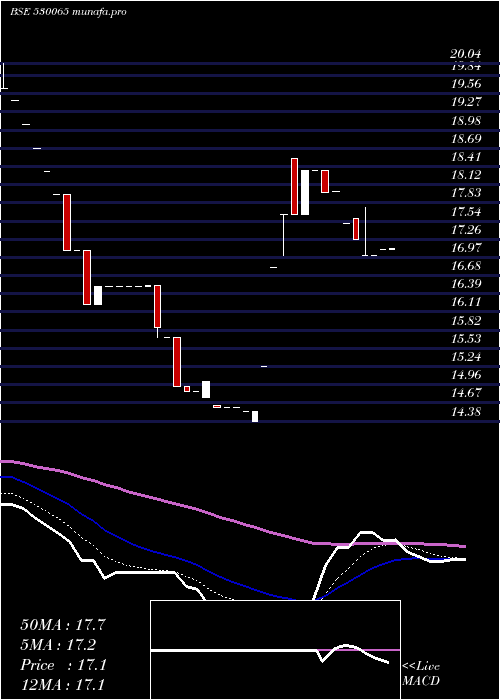Select the 18.12 price level label
The height and width of the screenshot is (700, 500).
[x=466, y=175]
